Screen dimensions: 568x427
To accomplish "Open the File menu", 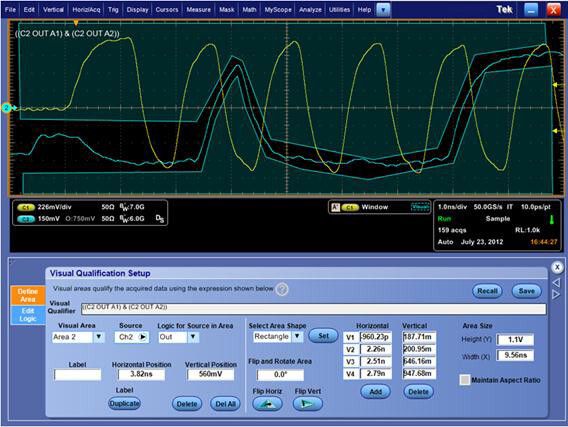I will click(11, 10).
